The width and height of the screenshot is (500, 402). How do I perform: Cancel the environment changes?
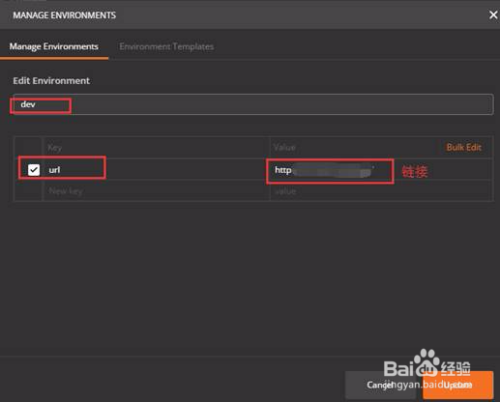point(380,385)
